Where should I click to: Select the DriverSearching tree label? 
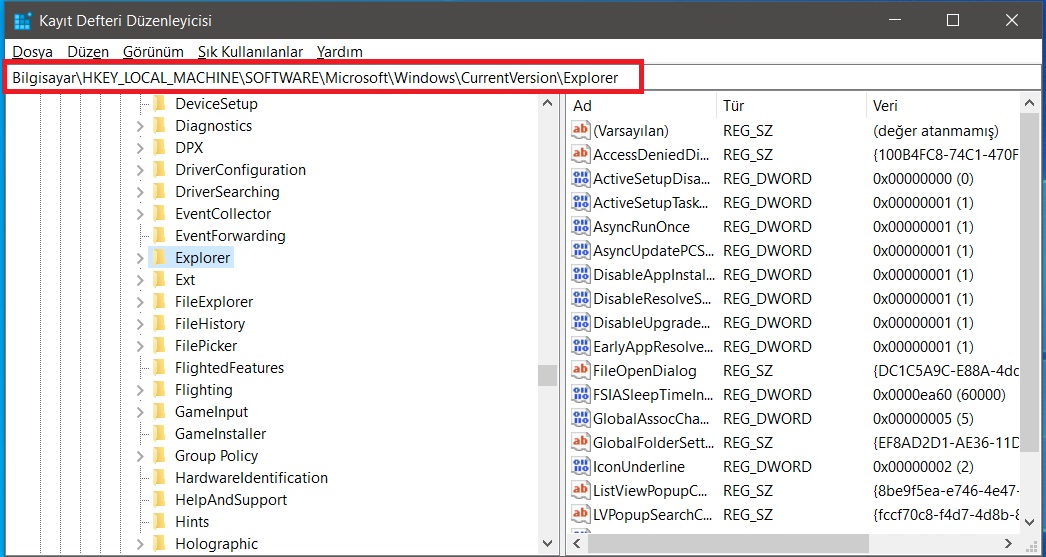click(x=227, y=192)
